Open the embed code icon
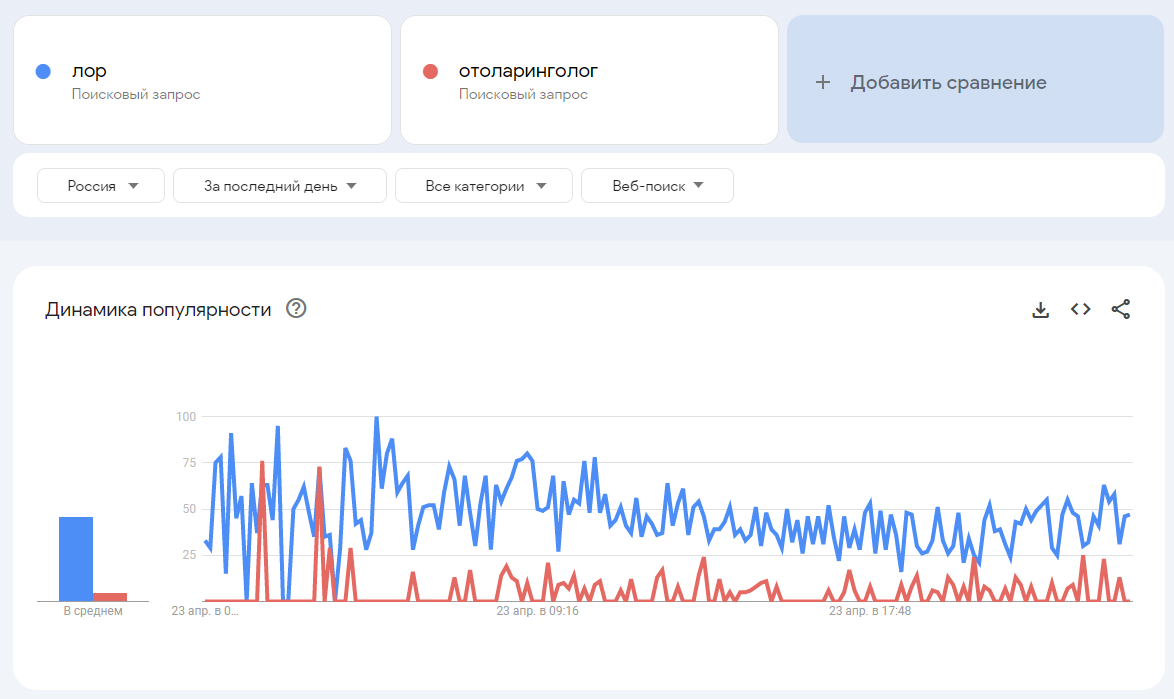This screenshot has height=699, width=1174. click(1080, 309)
